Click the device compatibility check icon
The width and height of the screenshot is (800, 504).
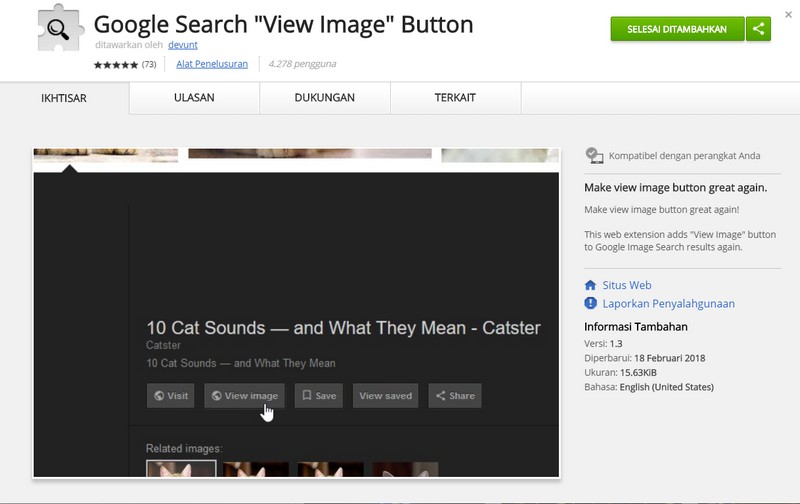point(594,156)
